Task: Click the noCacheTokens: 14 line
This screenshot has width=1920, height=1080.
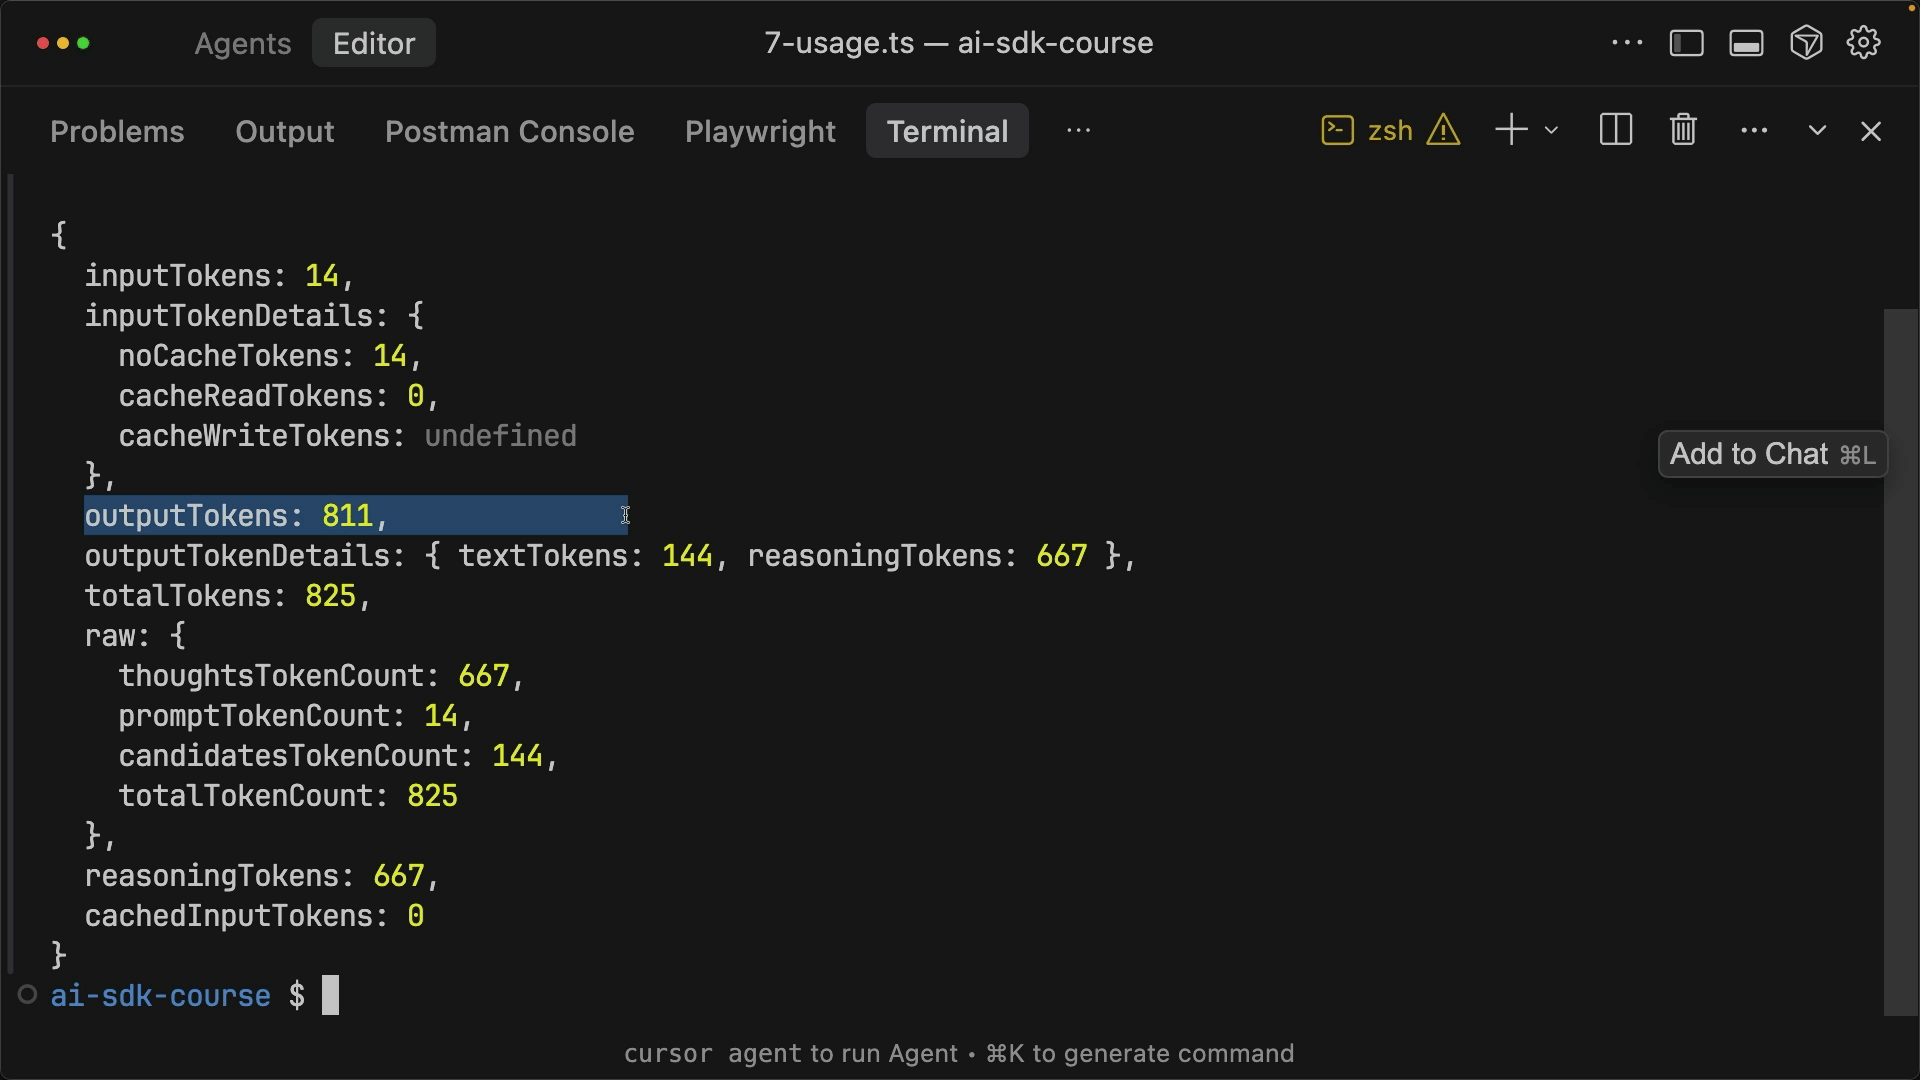Action: [270, 356]
